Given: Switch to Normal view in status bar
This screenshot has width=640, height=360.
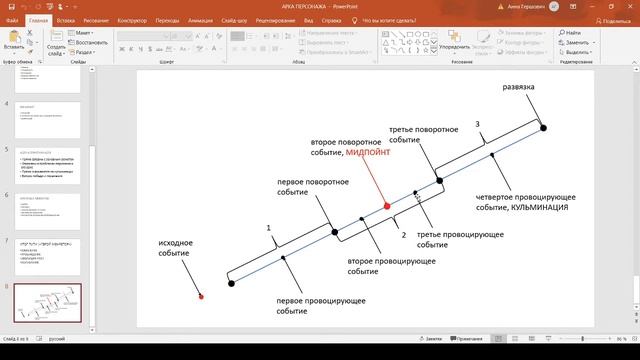Looking at the screenshot, I should tap(498, 339).
